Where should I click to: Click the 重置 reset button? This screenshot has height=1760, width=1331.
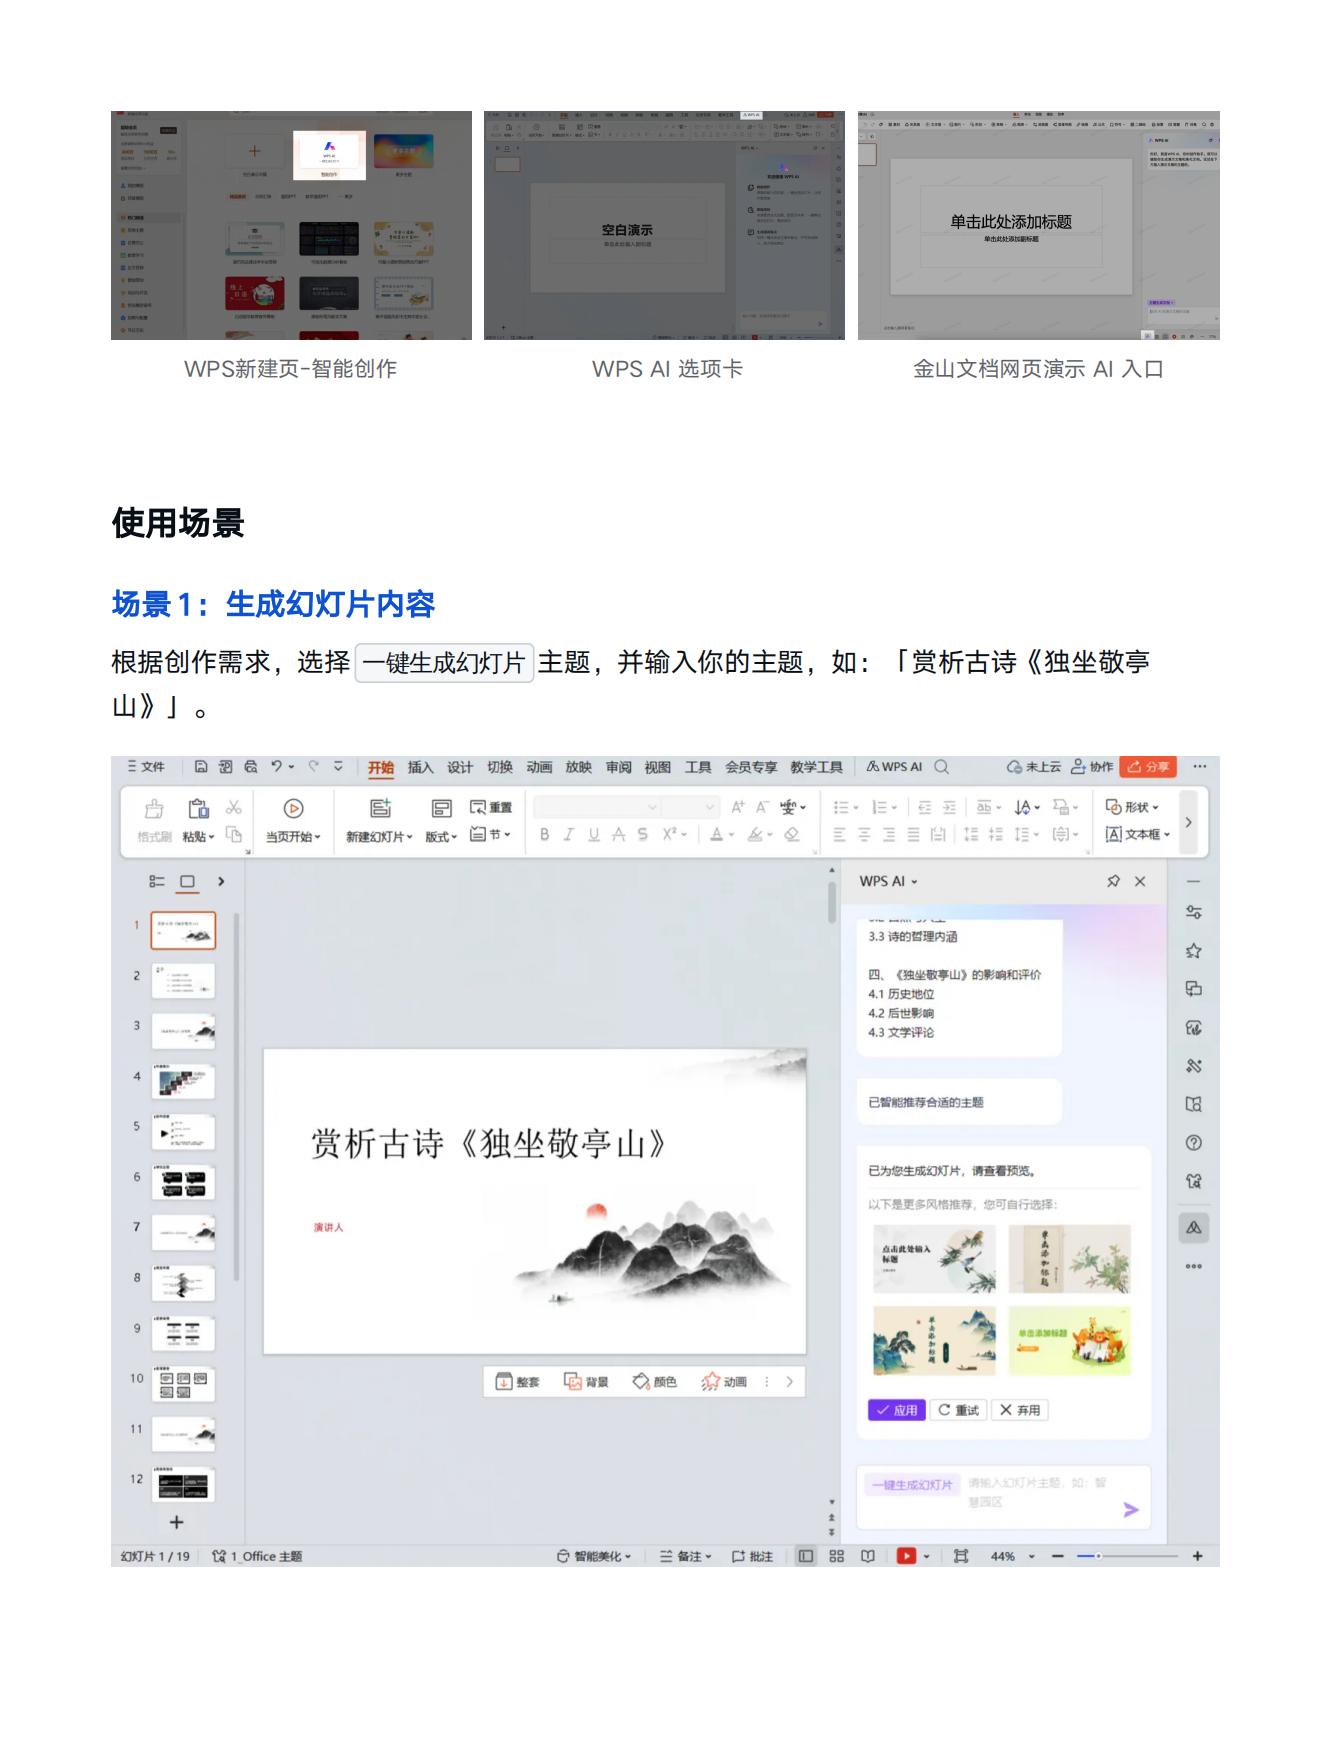coord(491,808)
